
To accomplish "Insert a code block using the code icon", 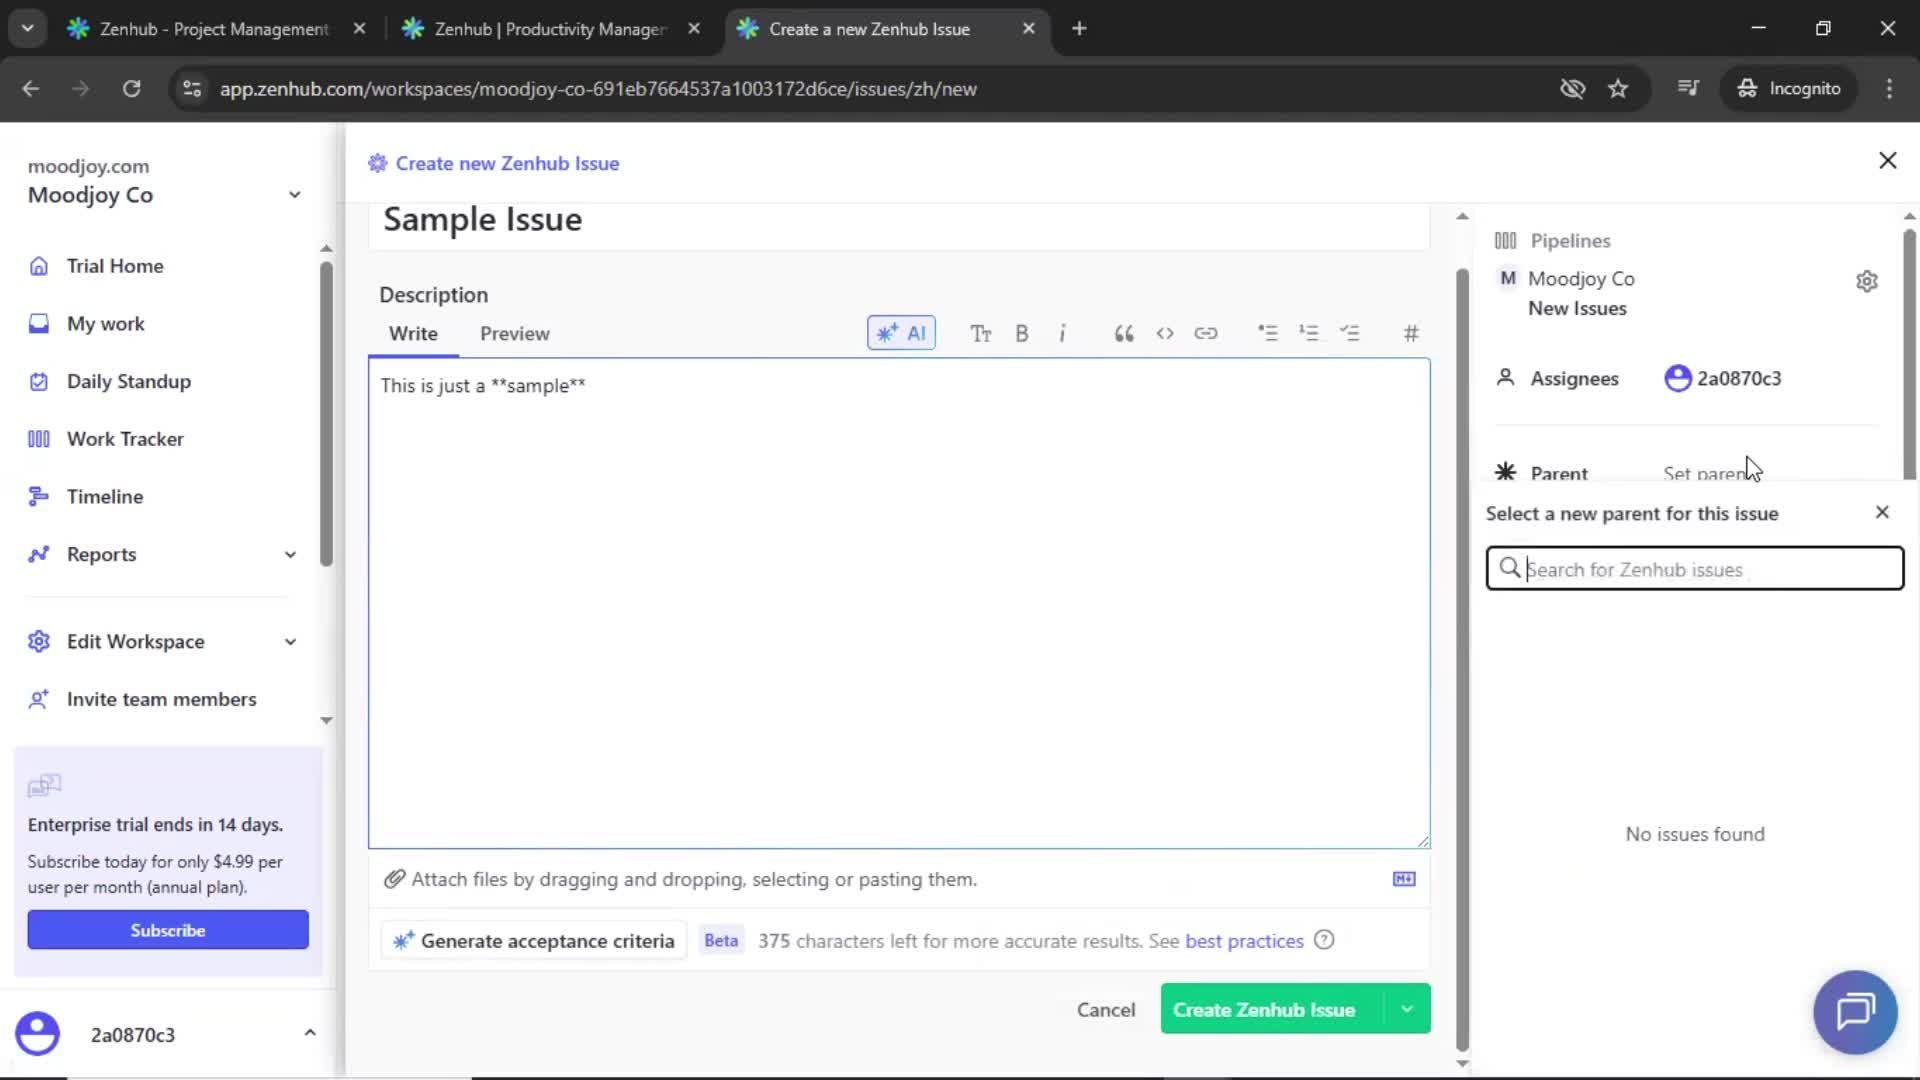I will (x=1164, y=333).
